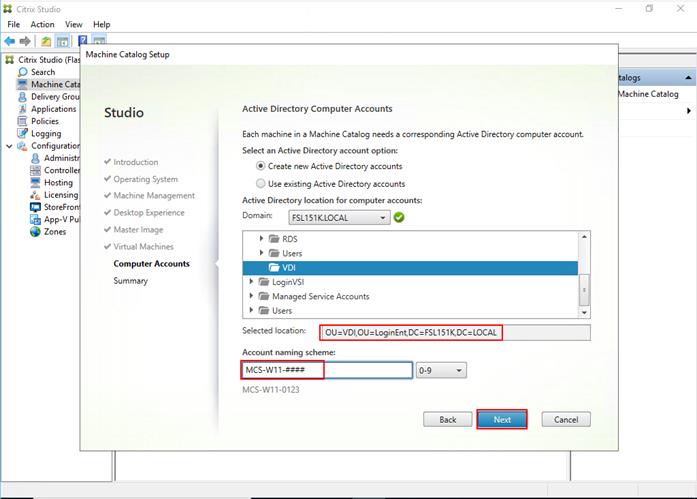
Task: Click the Account naming scheme input field
Action: pyautogui.click(x=327, y=370)
